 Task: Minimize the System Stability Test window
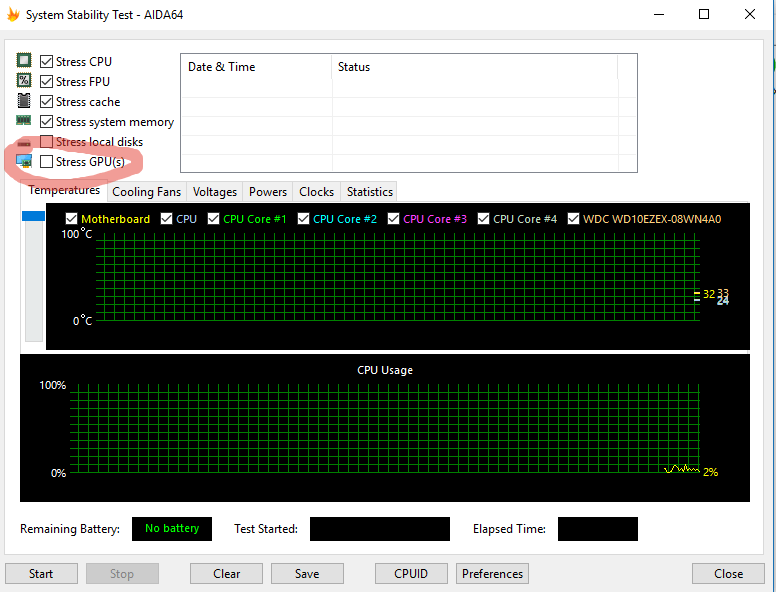pyautogui.click(x=659, y=14)
